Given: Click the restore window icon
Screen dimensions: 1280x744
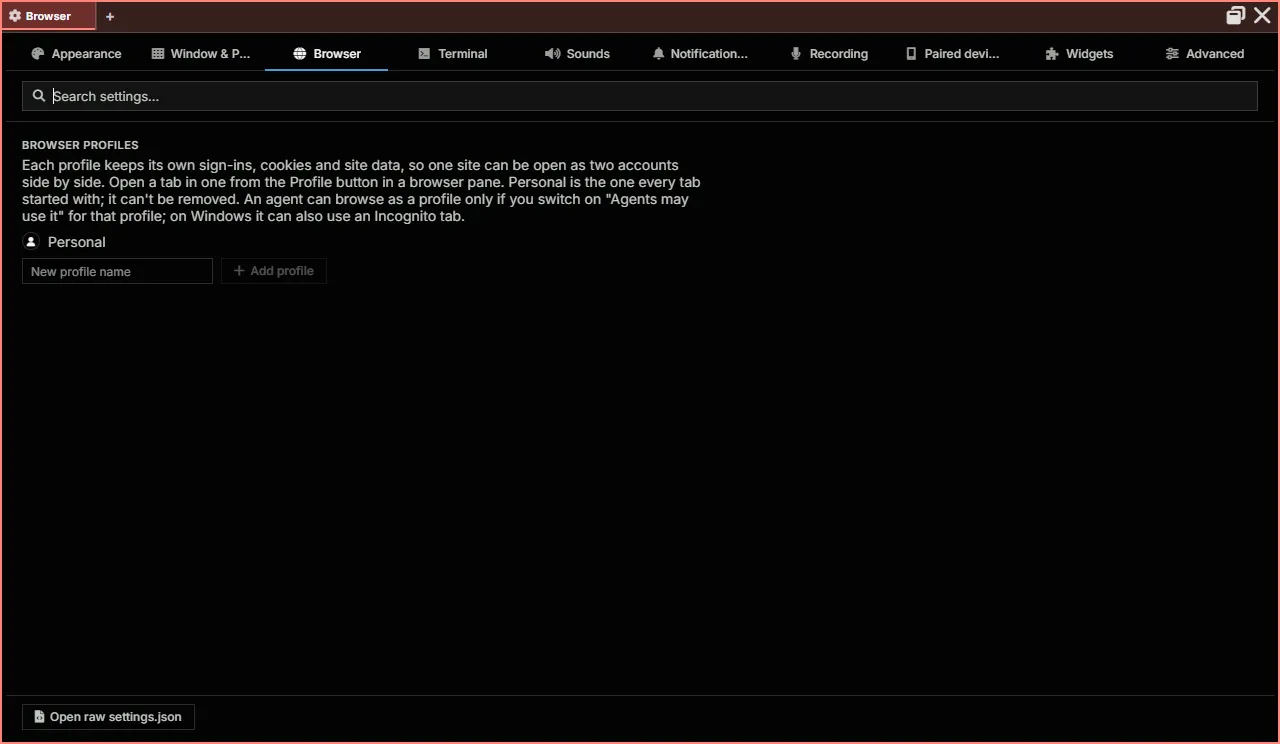Looking at the screenshot, I should tap(1236, 15).
